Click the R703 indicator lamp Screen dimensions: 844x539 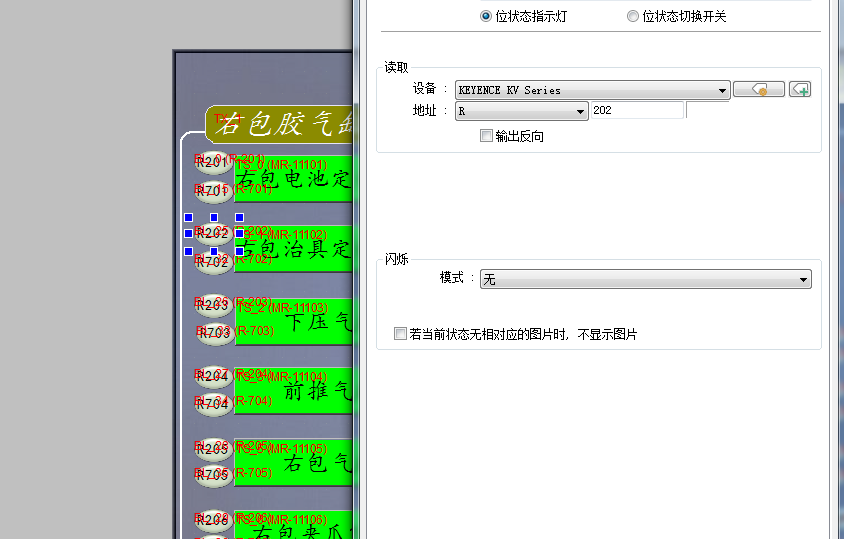click(213, 333)
